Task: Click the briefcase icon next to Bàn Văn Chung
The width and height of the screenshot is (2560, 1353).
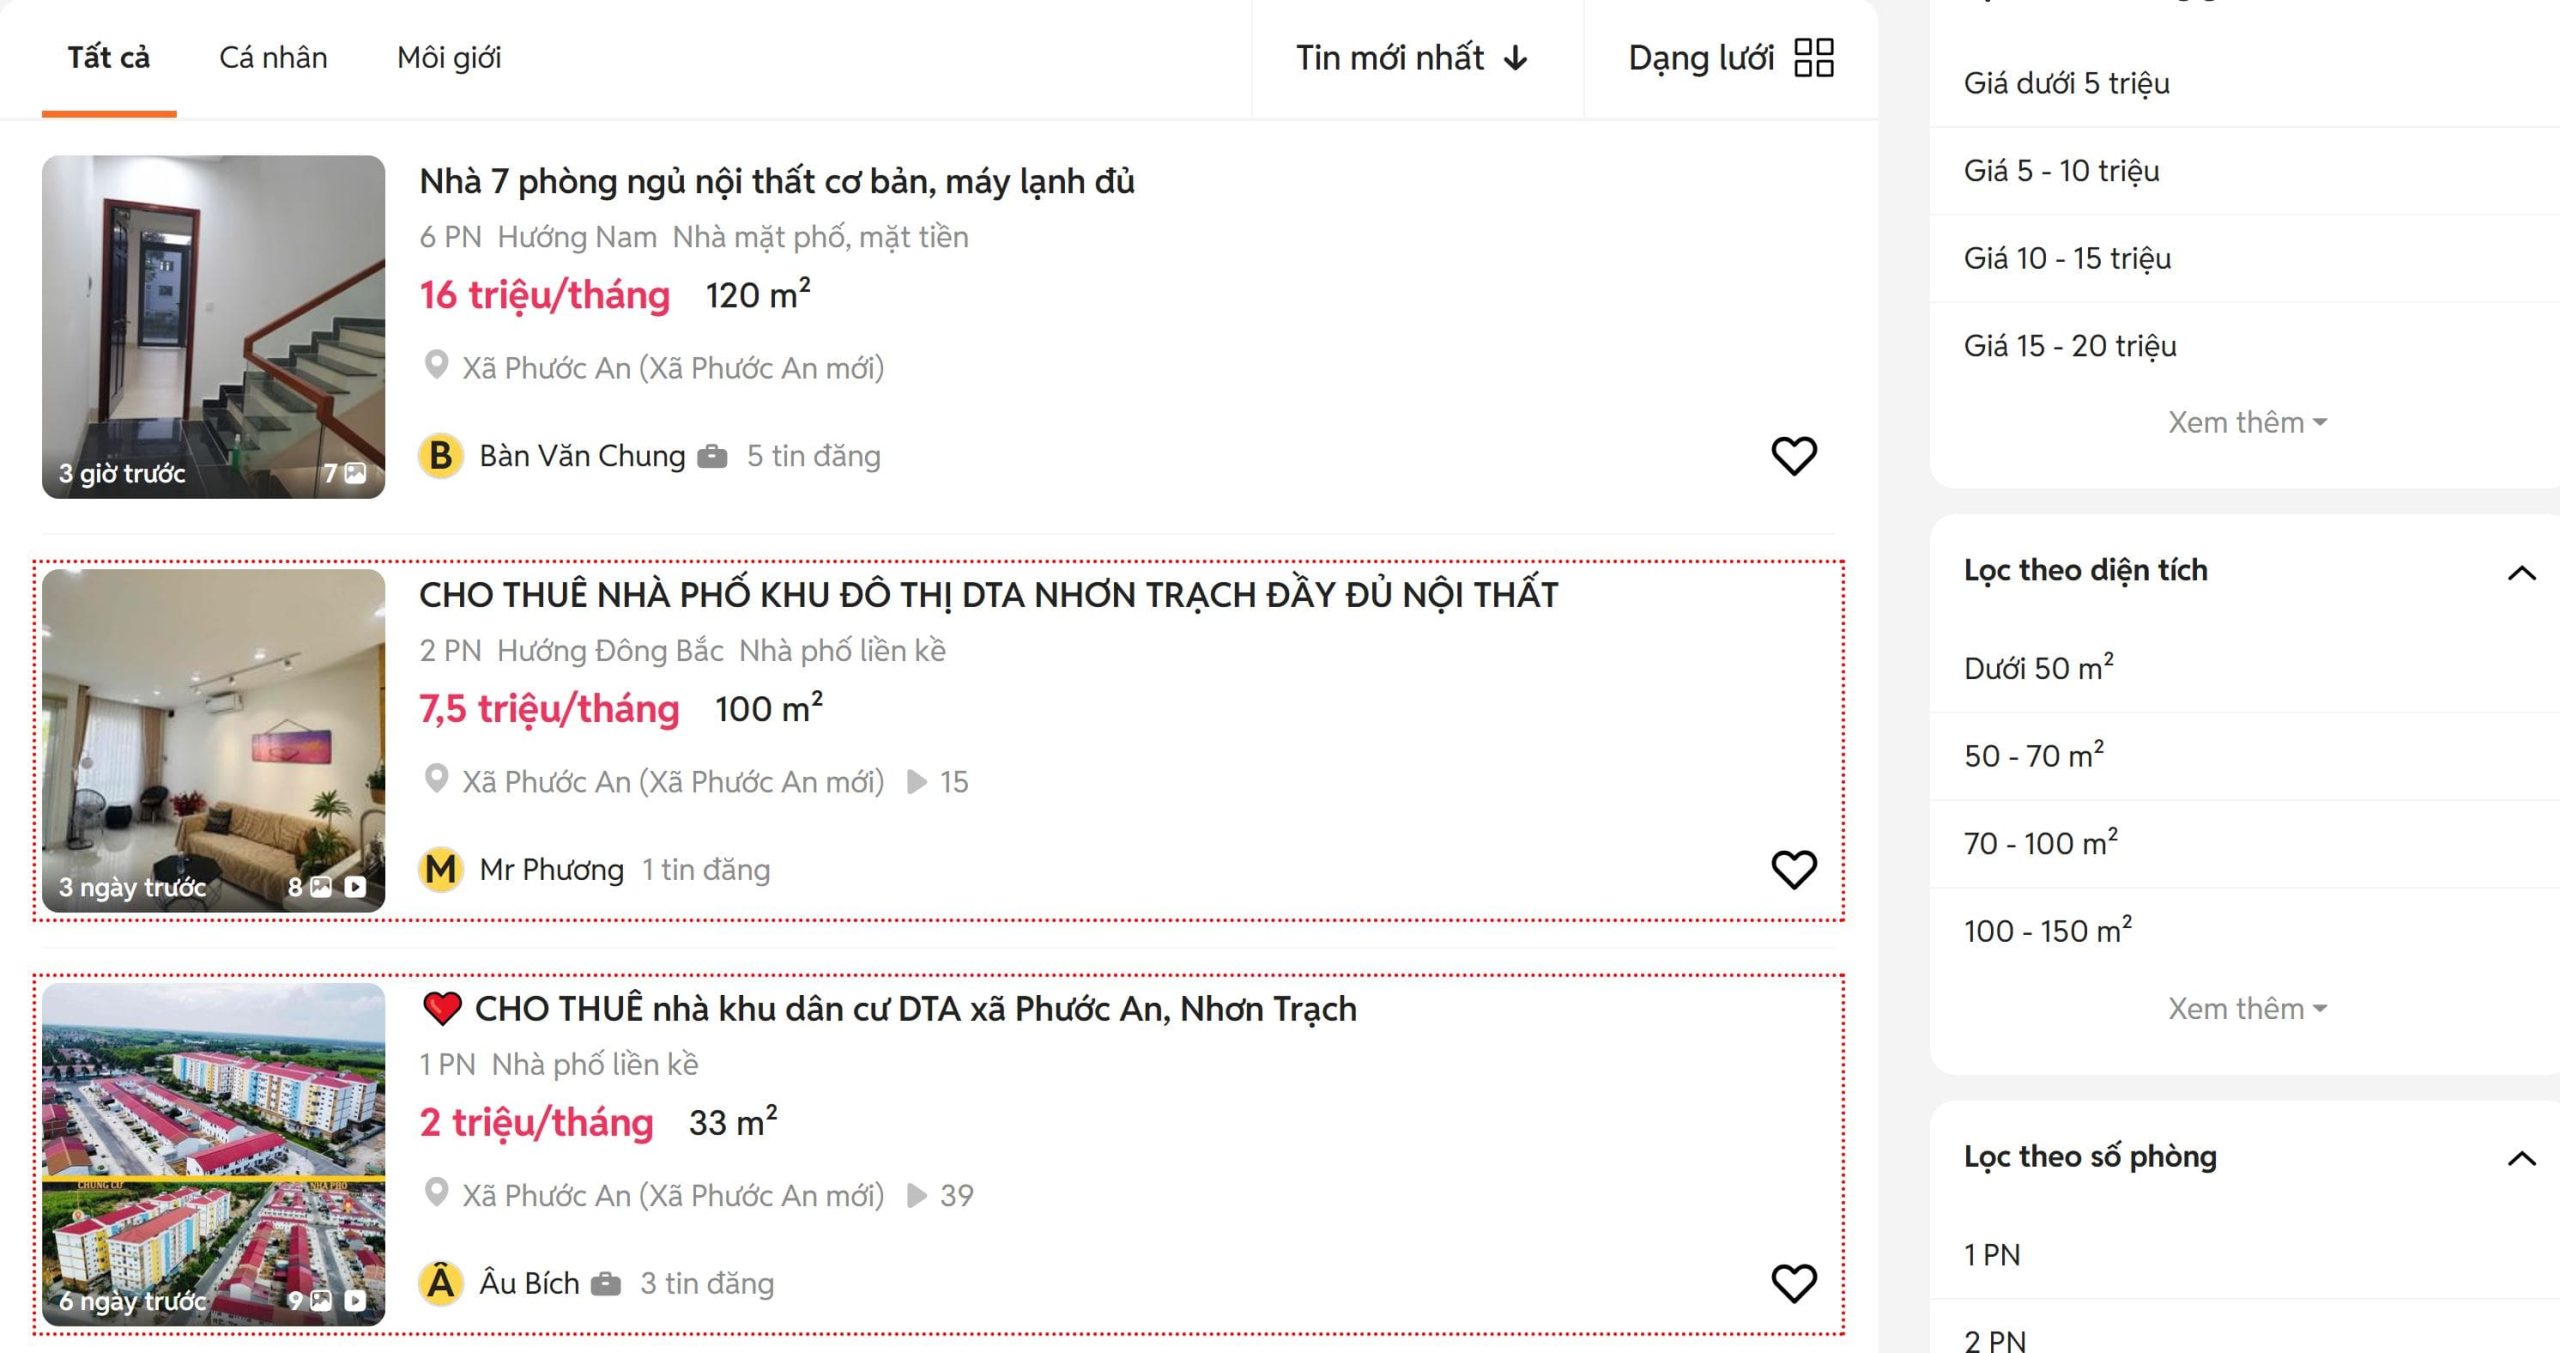Action: click(712, 456)
